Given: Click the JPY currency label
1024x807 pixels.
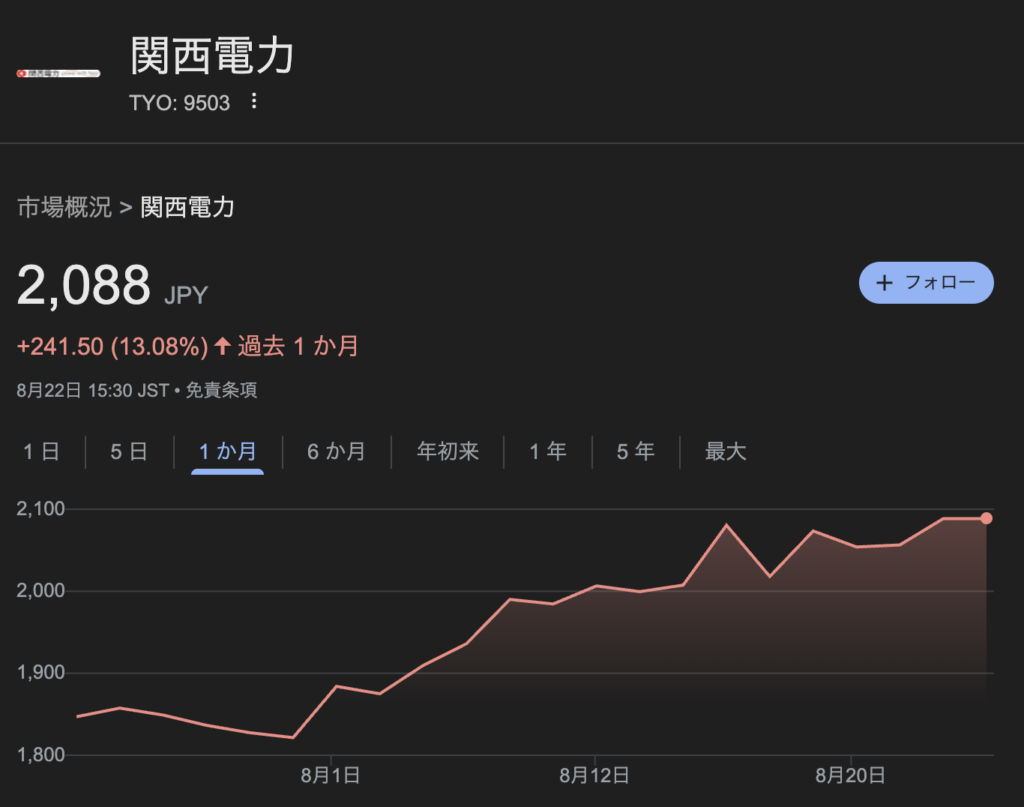Looking at the screenshot, I should (x=186, y=295).
